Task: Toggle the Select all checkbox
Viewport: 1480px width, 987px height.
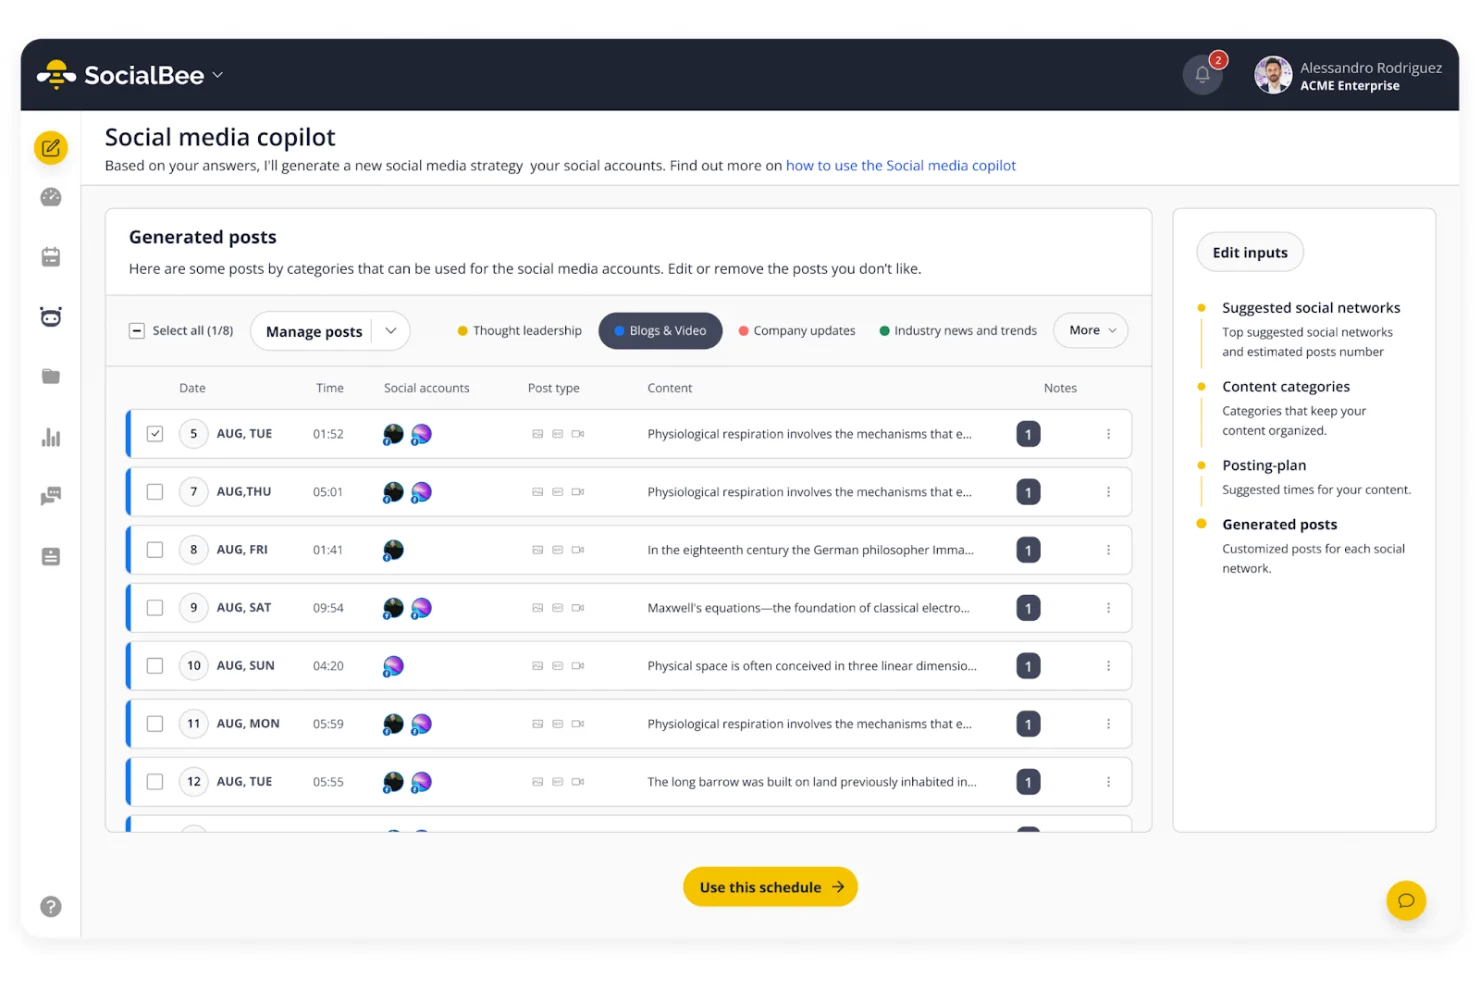Action: click(x=137, y=331)
